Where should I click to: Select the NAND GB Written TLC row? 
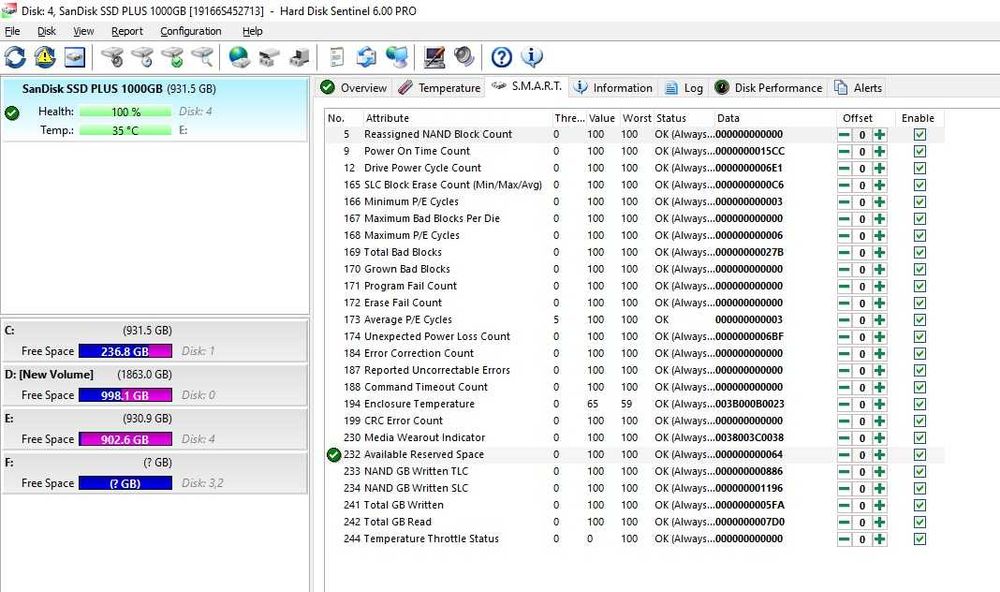click(x=635, y=471)
